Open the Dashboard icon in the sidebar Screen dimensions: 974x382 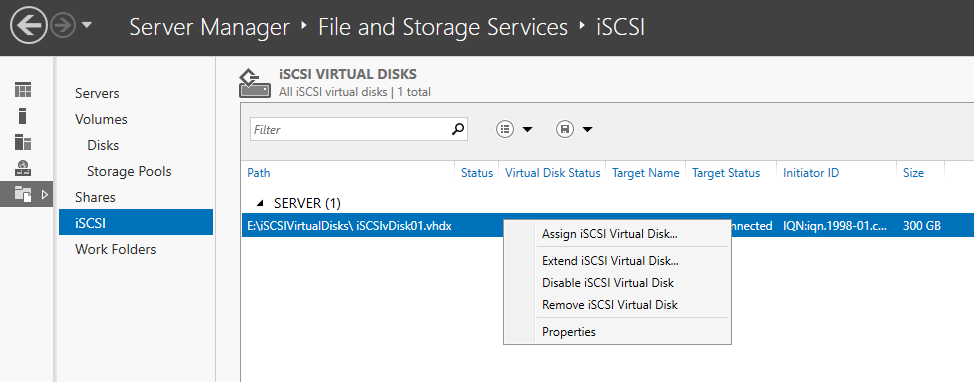(23, 90)
